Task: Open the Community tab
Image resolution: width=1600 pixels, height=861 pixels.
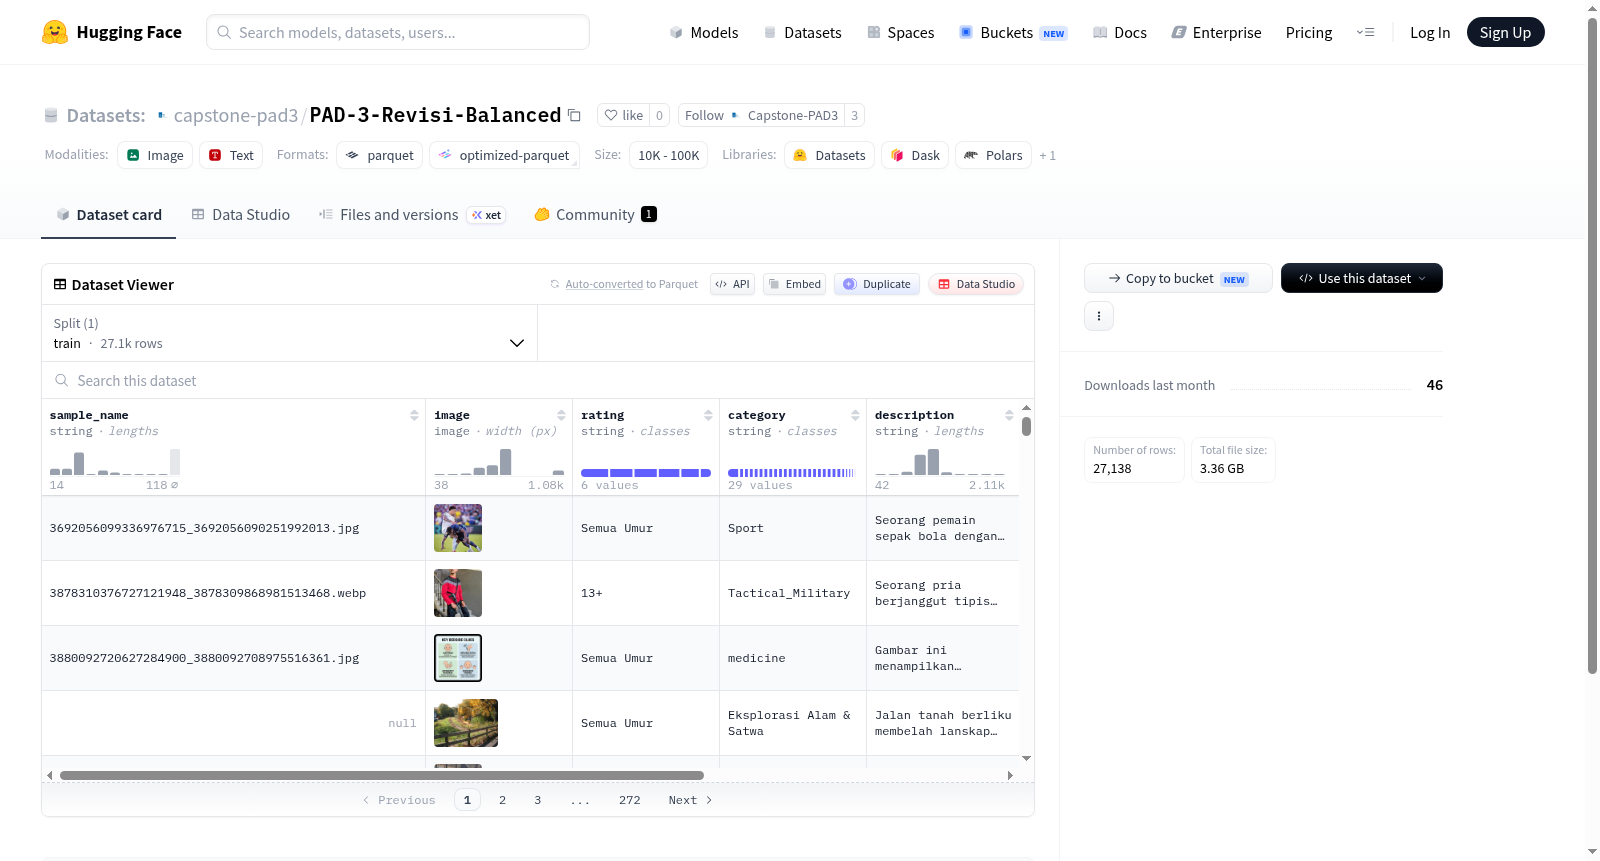Action: pyautogui.click(x=596, y=215)
